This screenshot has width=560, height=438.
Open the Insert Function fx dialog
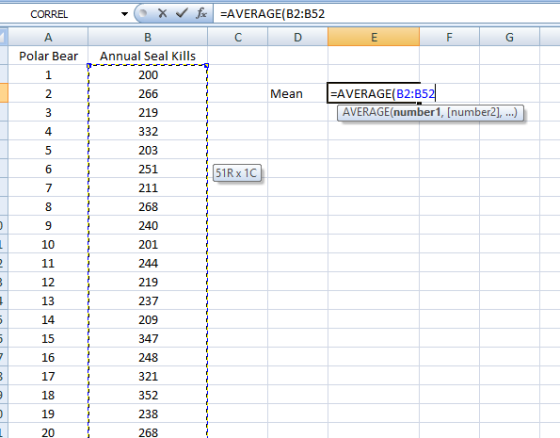(x=201, y=14)
